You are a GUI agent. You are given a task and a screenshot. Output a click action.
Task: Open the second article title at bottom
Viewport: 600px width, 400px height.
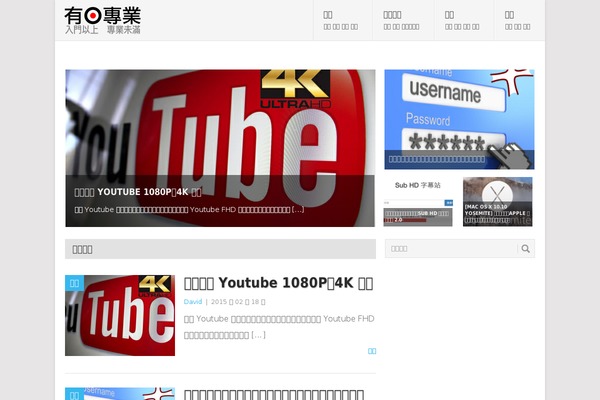[274, 394]
